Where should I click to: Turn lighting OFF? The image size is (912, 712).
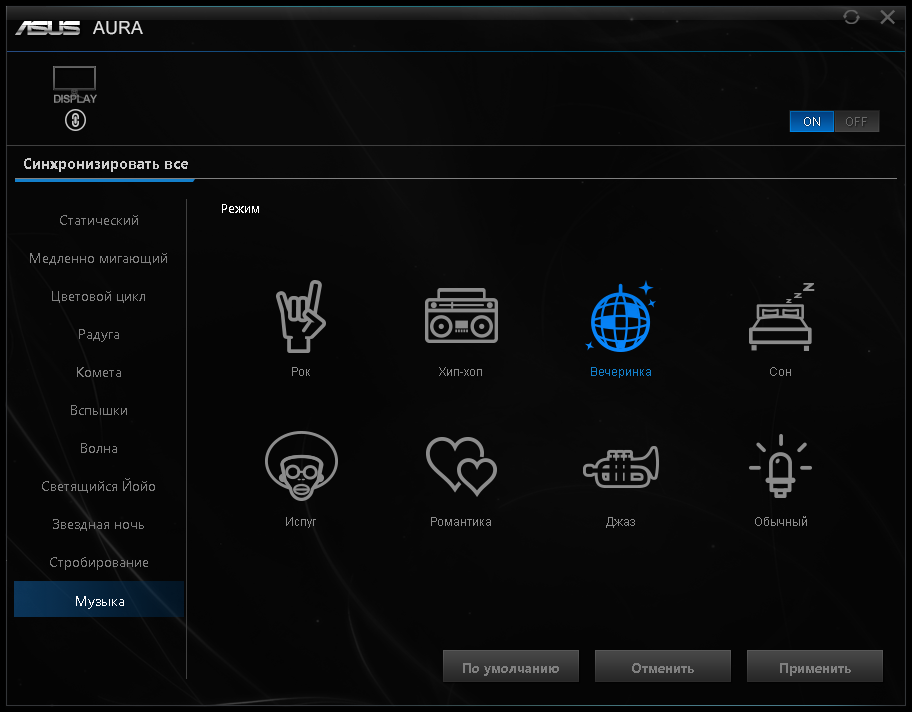857,122
